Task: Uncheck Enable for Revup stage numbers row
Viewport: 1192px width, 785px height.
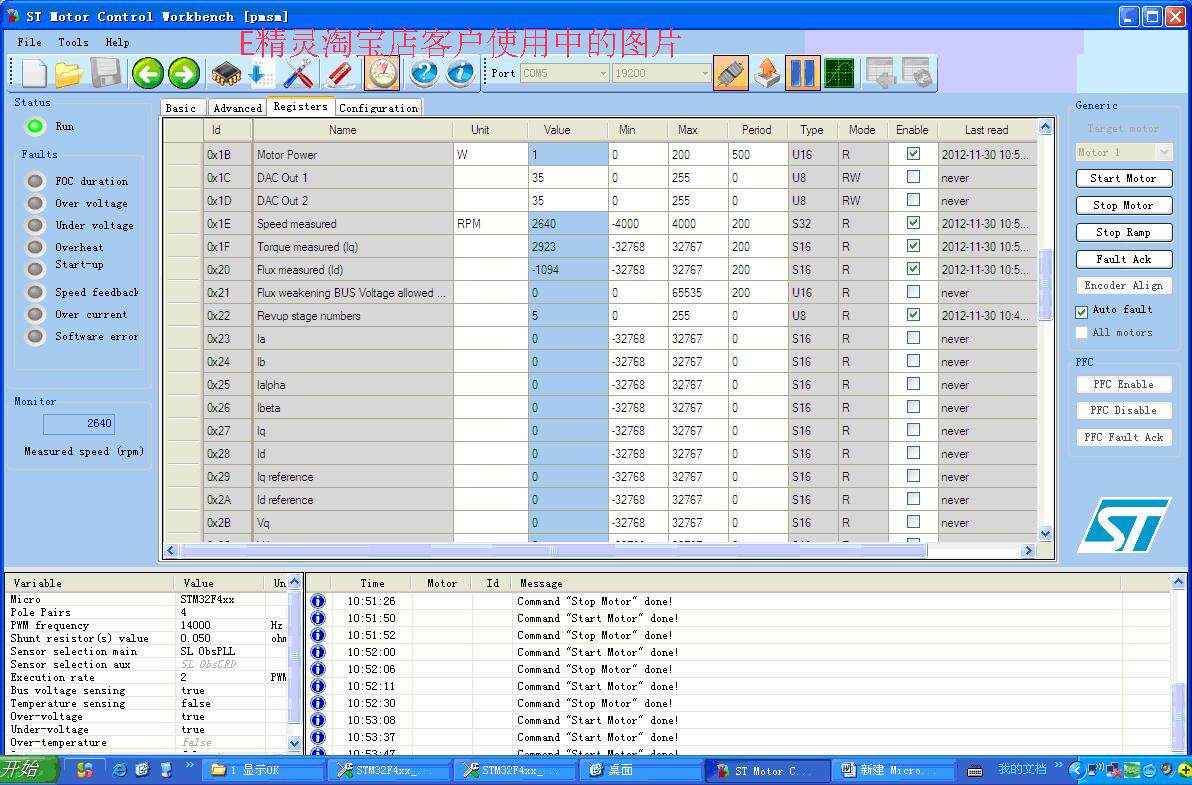Action: [913, 315]
